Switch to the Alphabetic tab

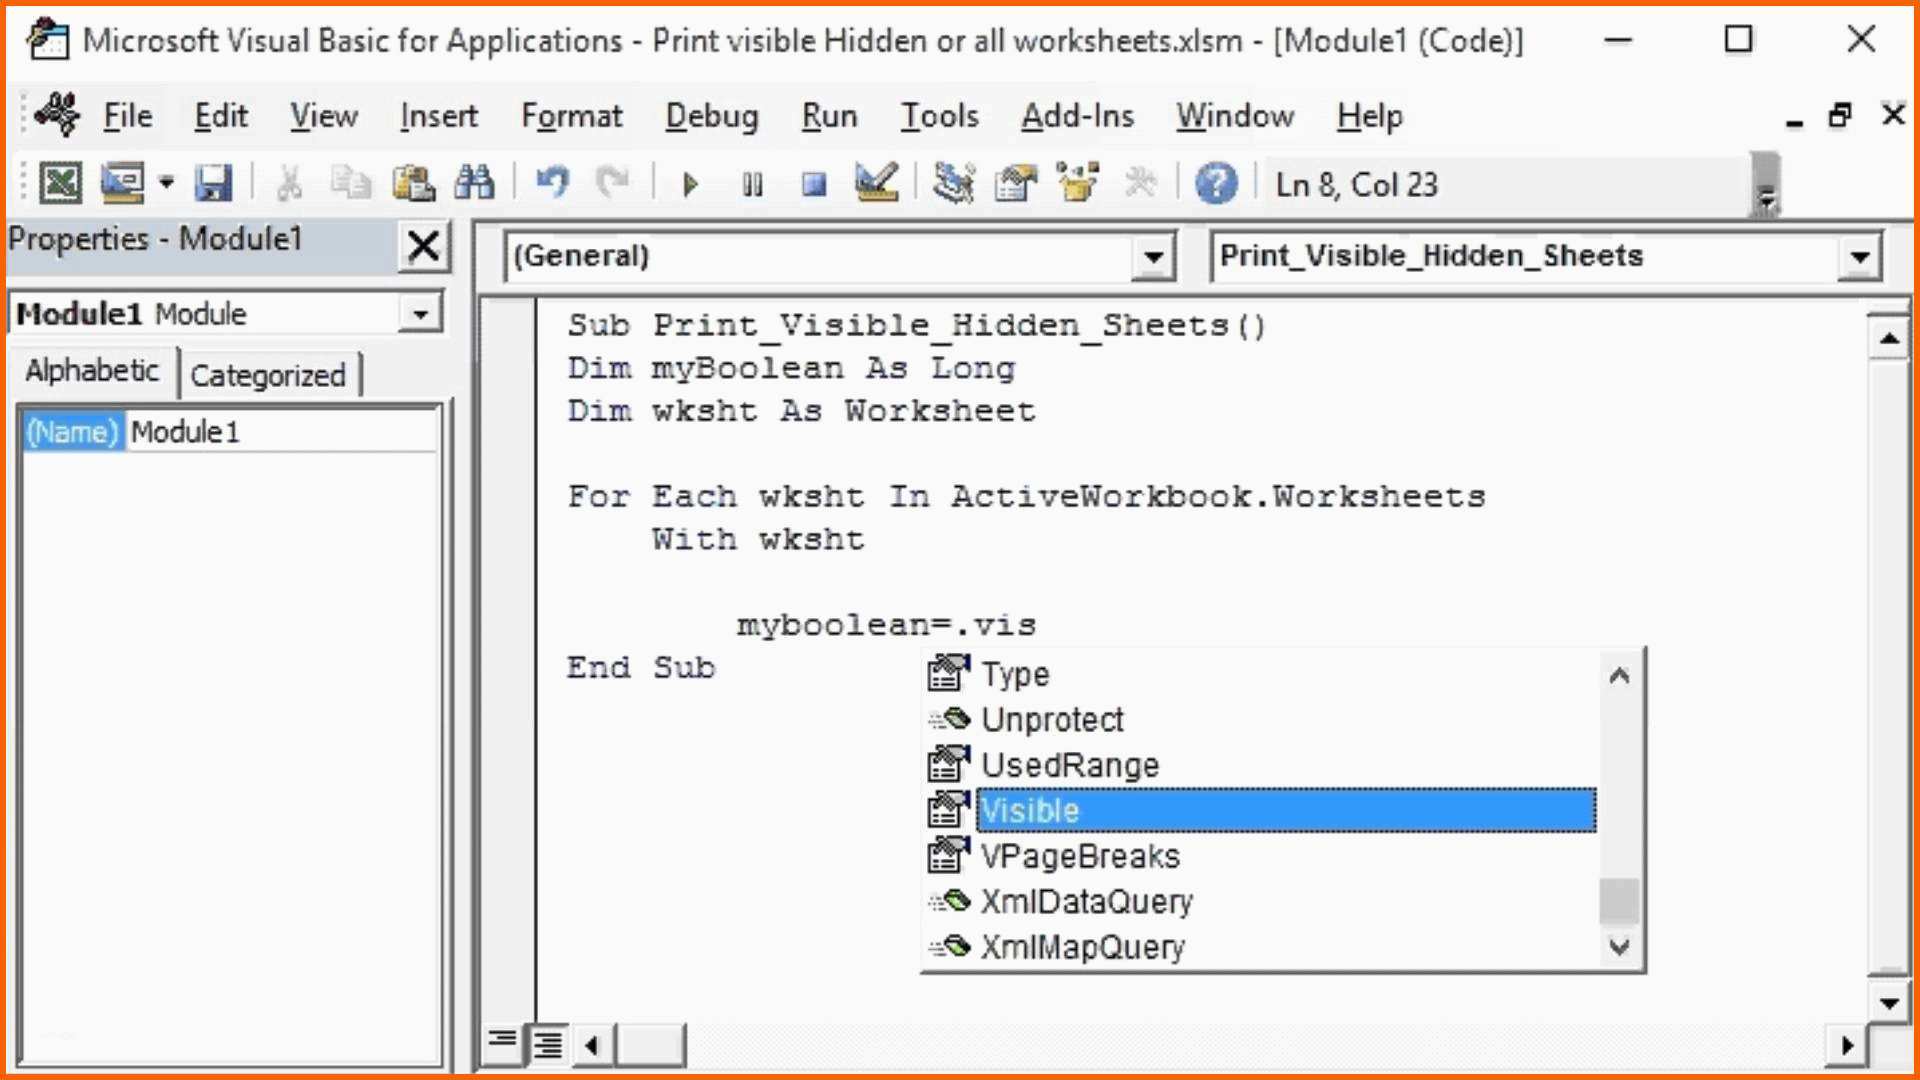[x=92, y=371]
